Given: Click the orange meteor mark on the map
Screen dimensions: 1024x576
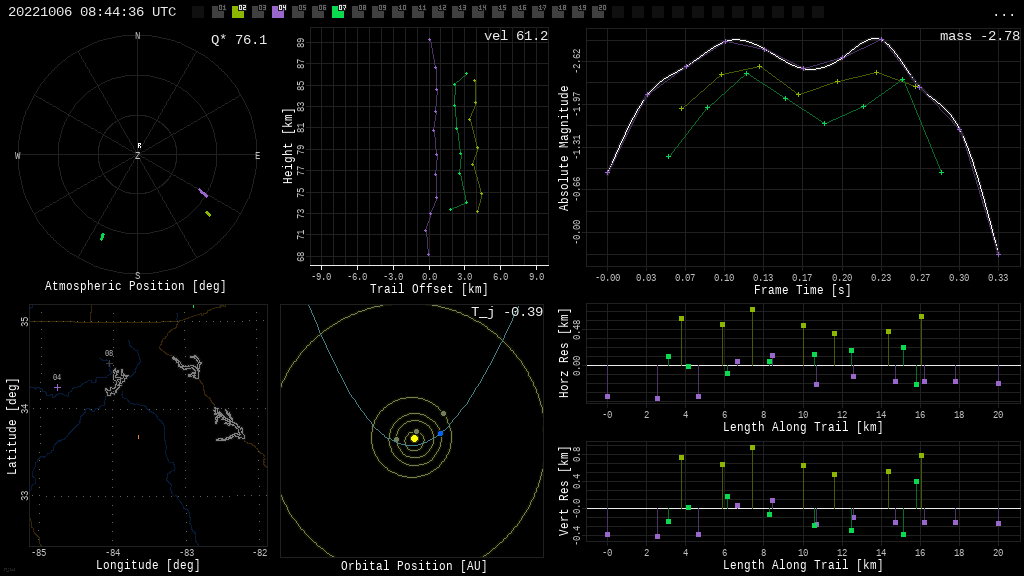Looking at the screenshot, I should pyautogui.click(x=138, y=436).
